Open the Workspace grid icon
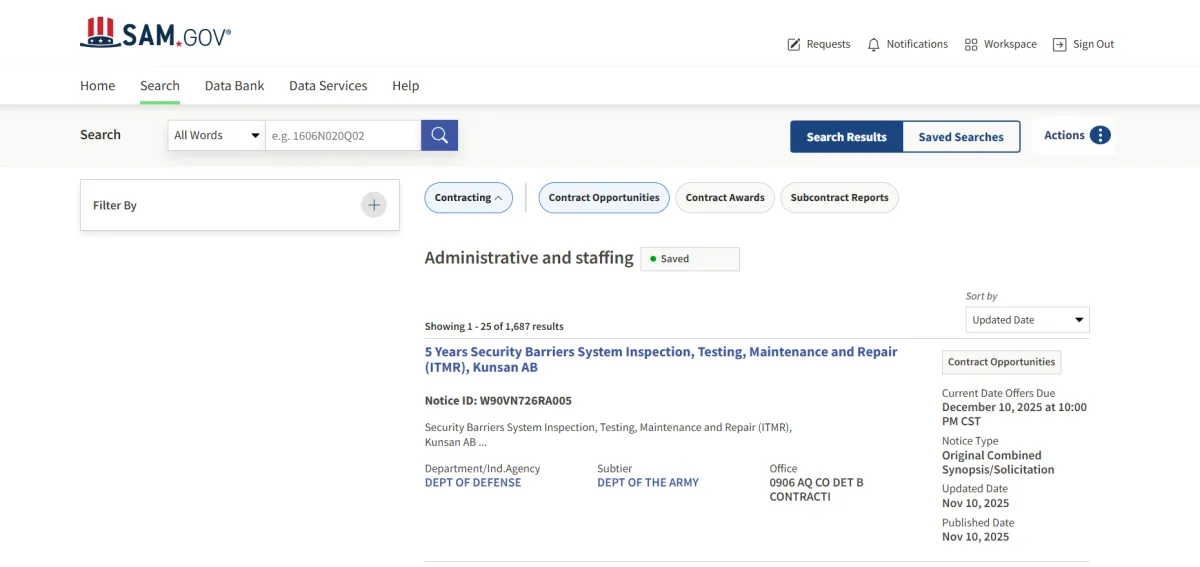Image resolution: width=1200 pixels, height=567 pixels. 971,45
